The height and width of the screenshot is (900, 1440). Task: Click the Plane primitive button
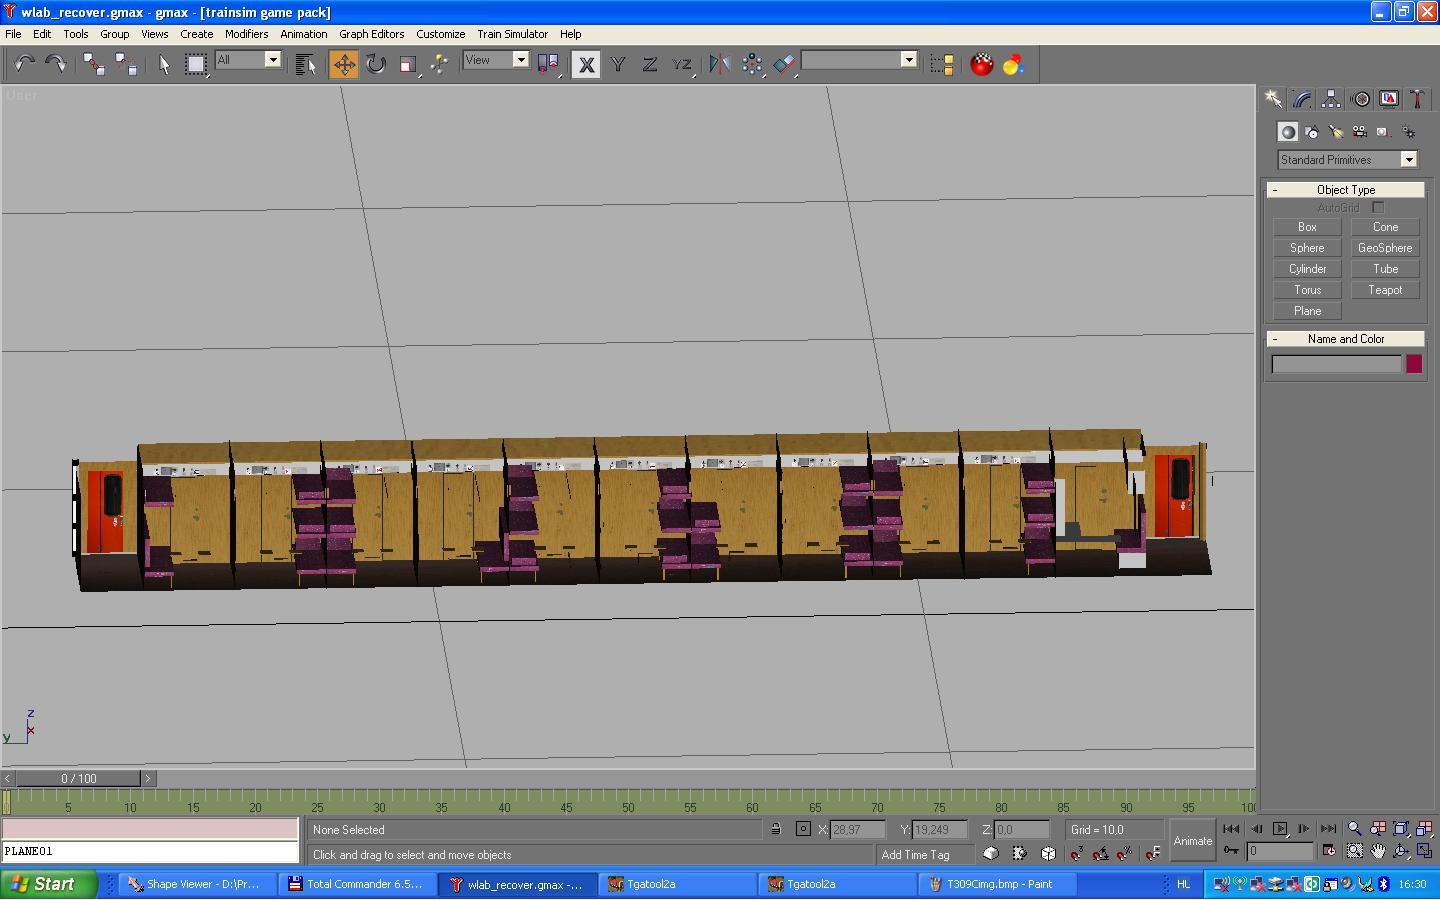point(1307,311)
